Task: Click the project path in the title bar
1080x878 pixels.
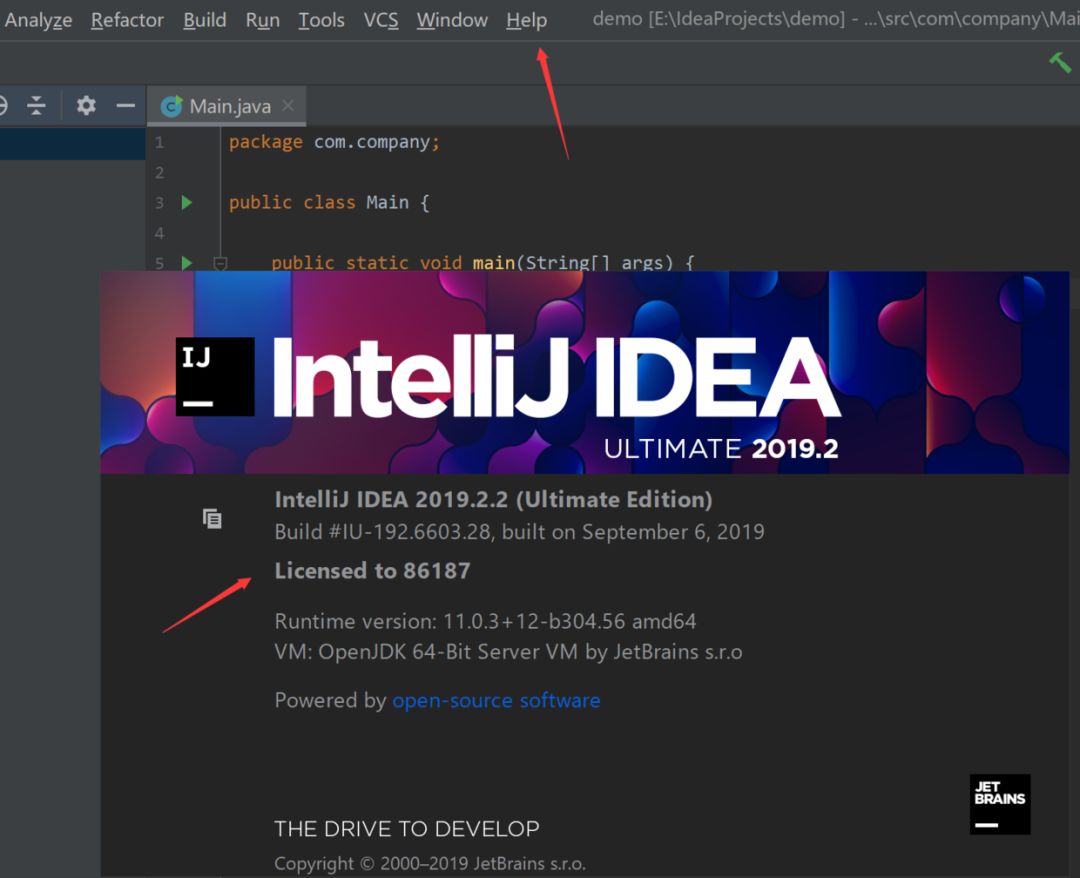Action: (836, 19)
